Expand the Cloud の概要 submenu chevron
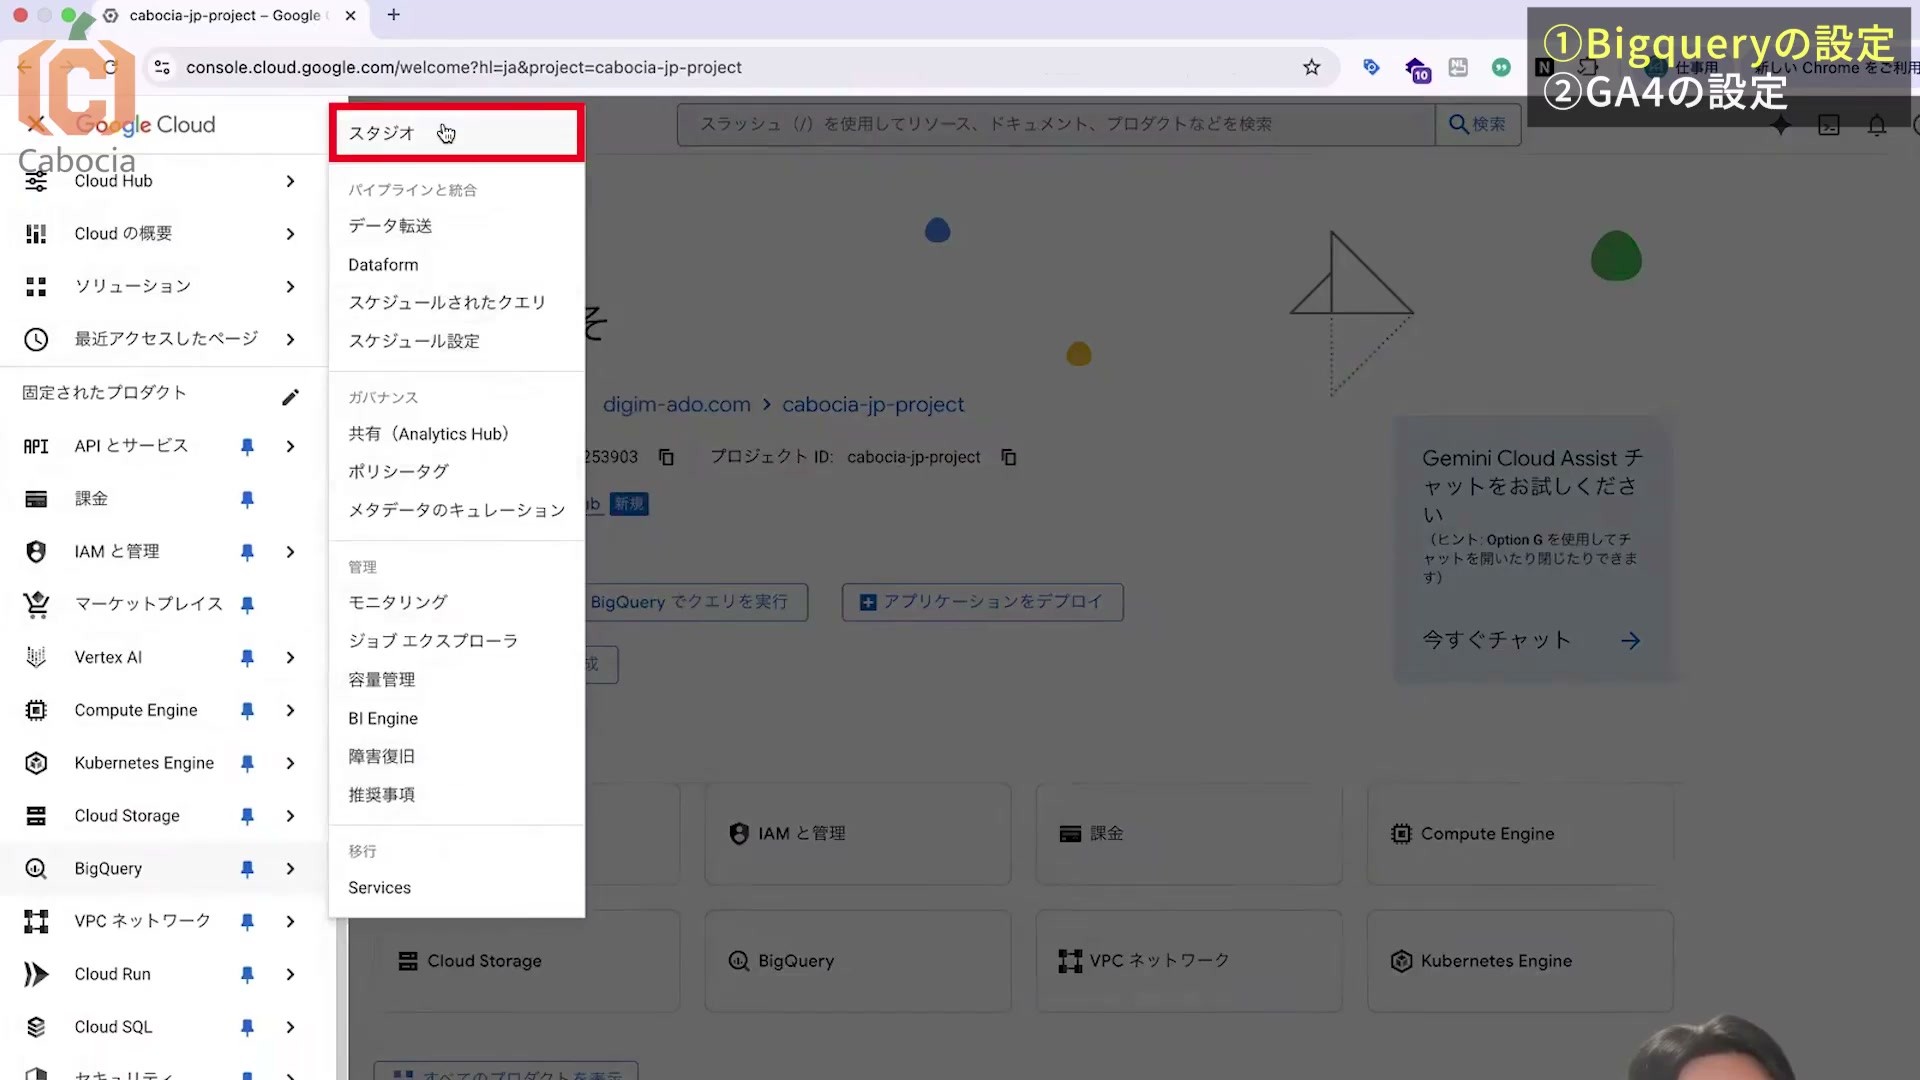 tap(290, 234)
